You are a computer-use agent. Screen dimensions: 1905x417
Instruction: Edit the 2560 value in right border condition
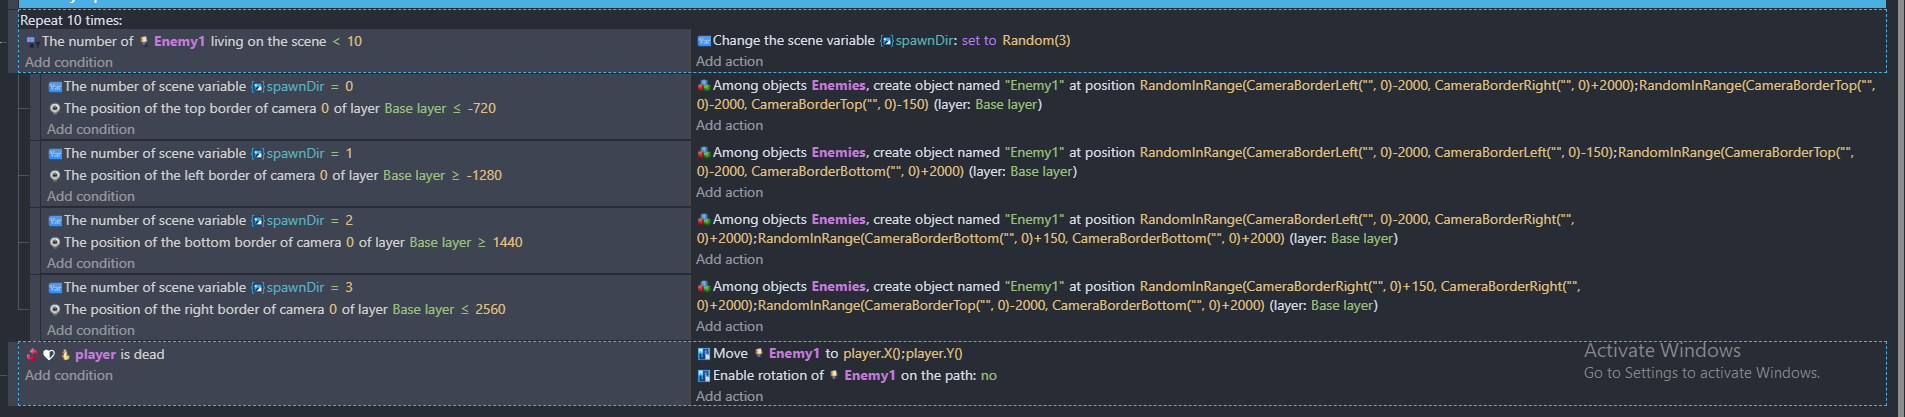point(490,310)
